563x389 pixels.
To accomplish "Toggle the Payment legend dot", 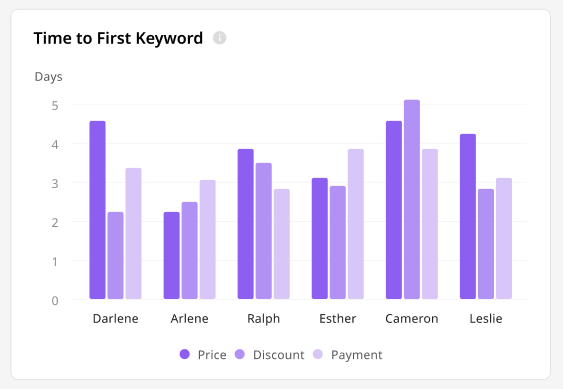I will (318, 354).
